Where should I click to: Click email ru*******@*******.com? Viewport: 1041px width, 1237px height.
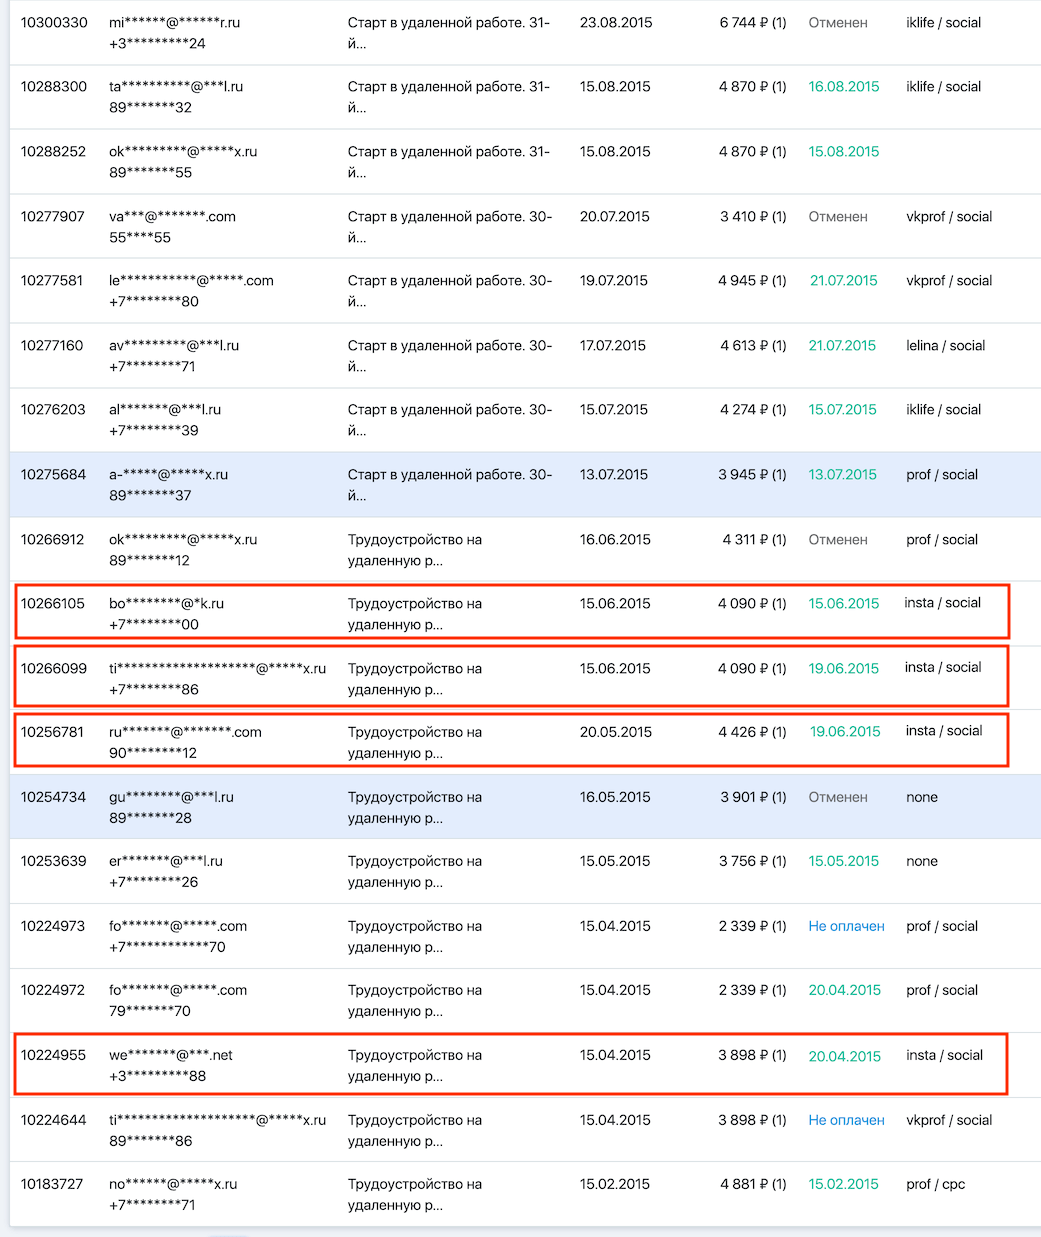pyautogui.click(x=185, y=732)
